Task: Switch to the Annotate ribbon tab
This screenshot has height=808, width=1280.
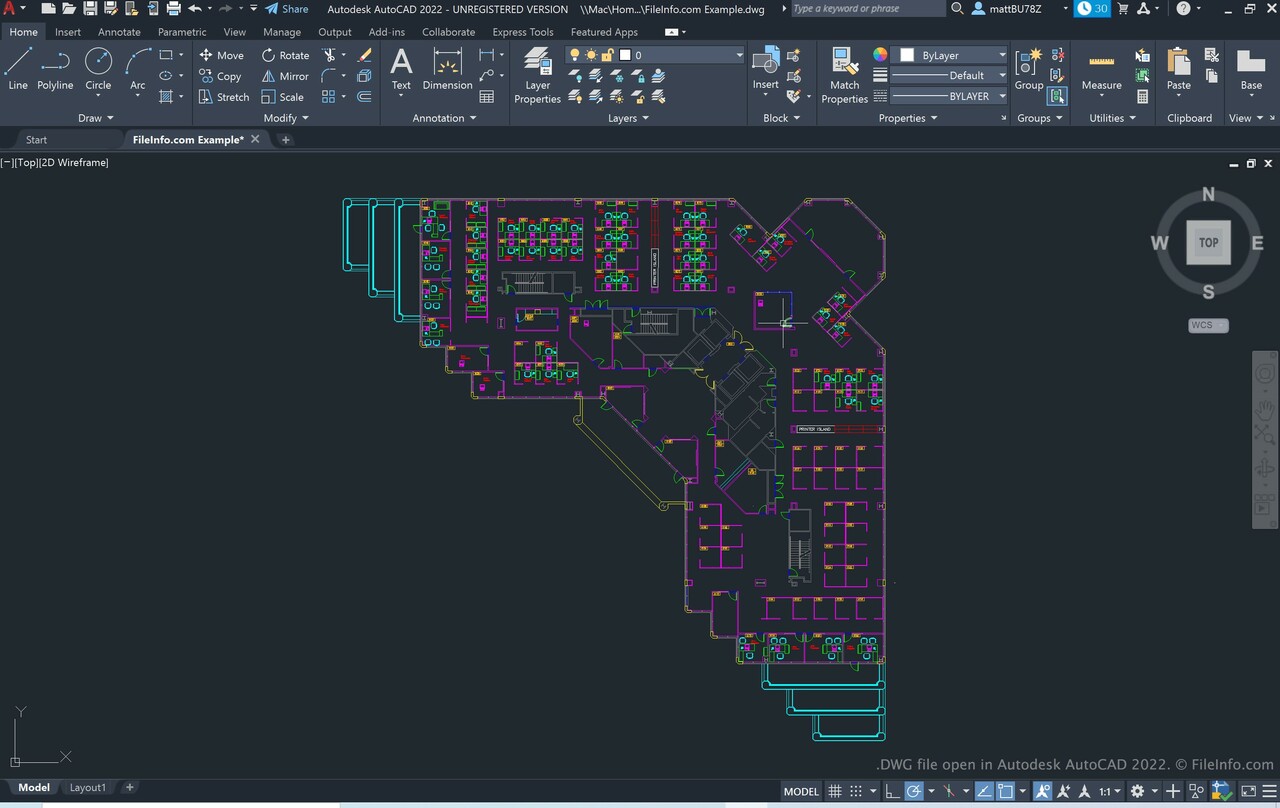Action: (119, 32)
